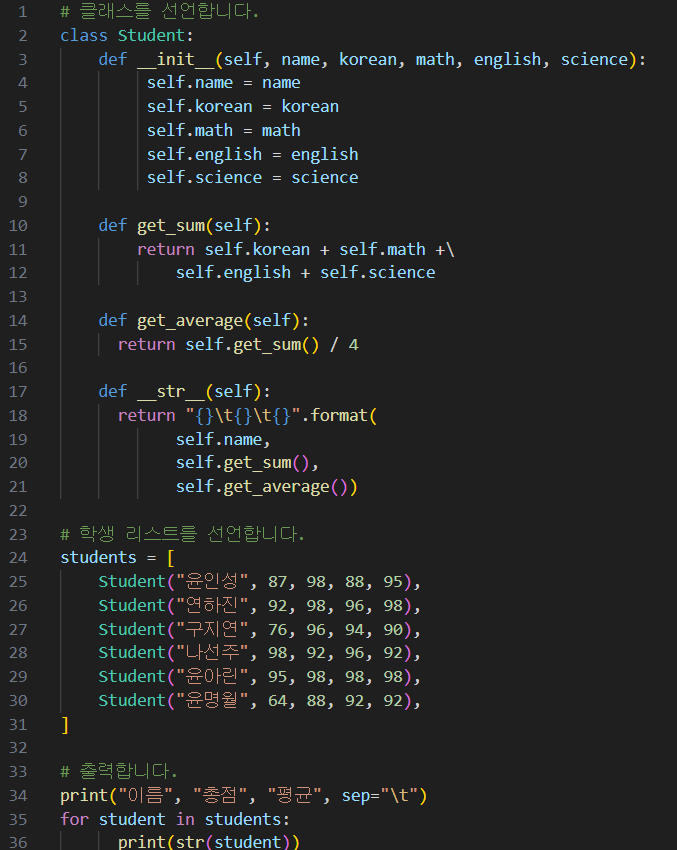Screen dimensions: 677x850
Task: Click the score 87 on line 25
Action: (277, 582)
